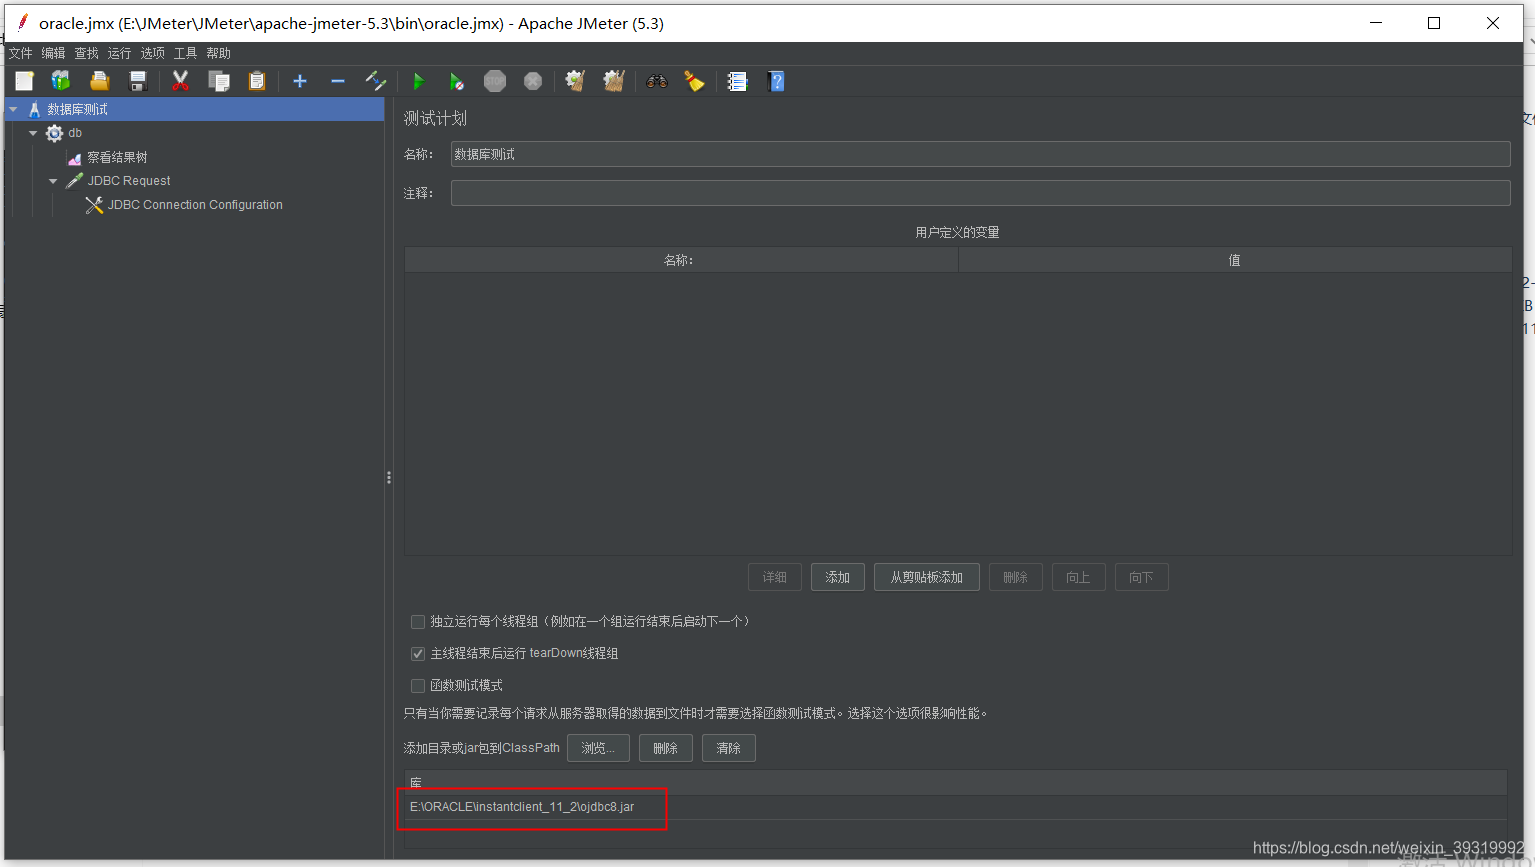Image resolution: width=1535 pixels, height=867 pixels.
Task: Collapse the JDBC Request tree node
Action: point(53,181)
